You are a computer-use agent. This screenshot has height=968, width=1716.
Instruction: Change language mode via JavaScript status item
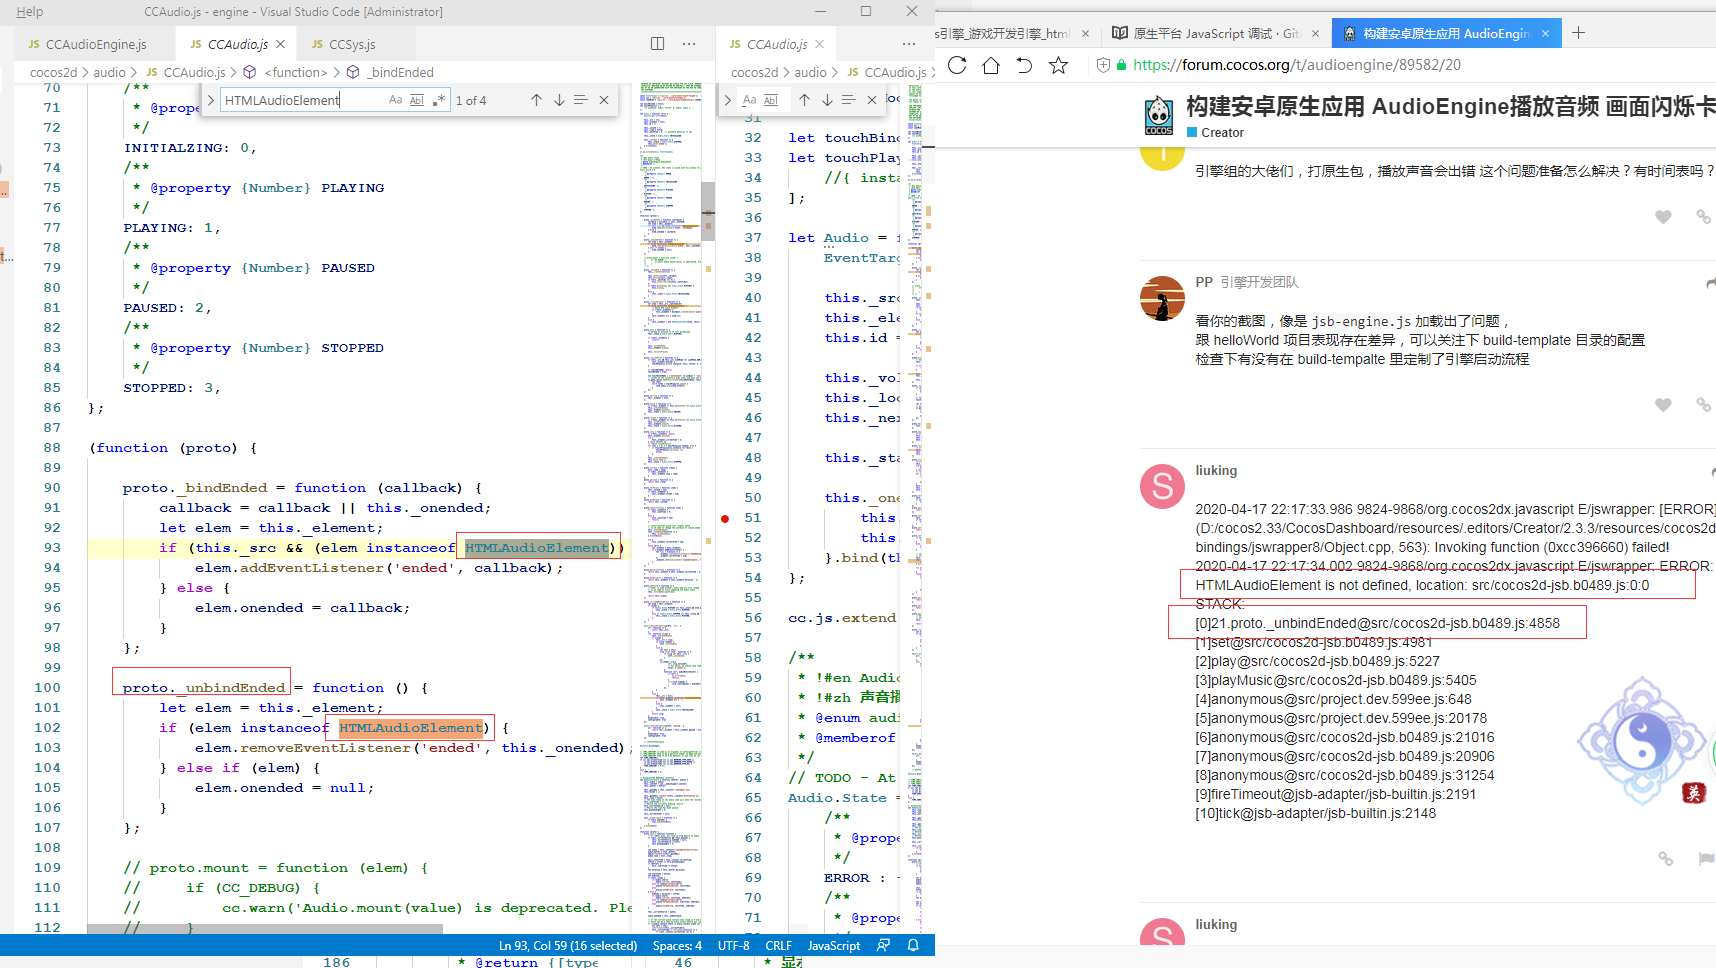(834, 946)
